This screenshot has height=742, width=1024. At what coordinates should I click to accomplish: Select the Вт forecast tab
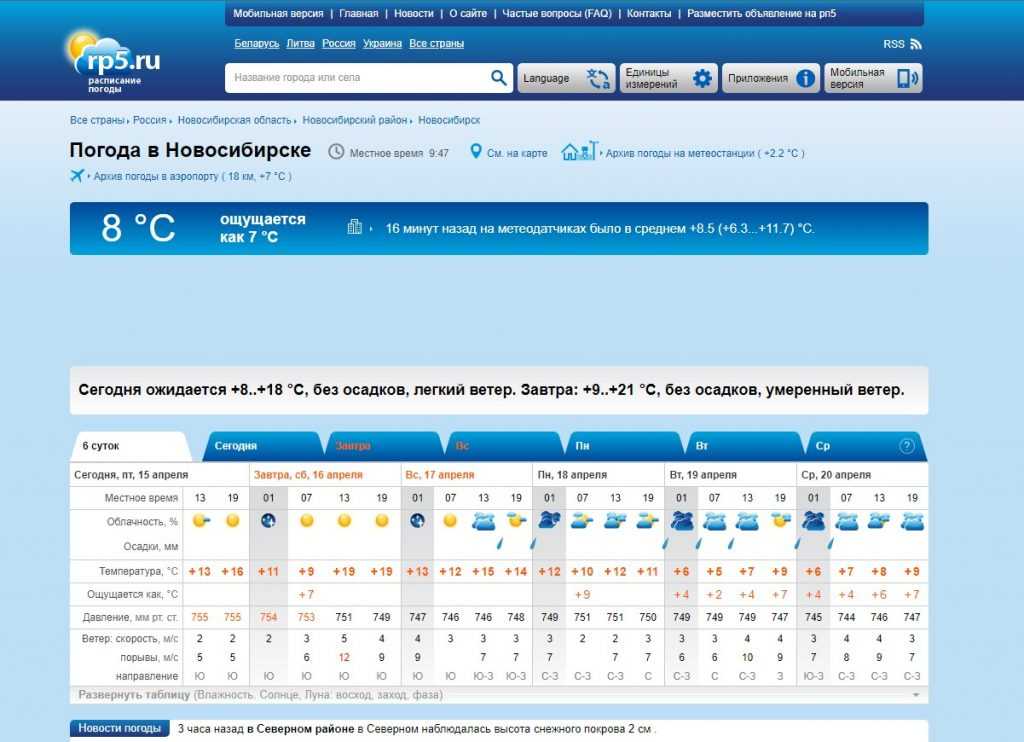pos(702,446)
